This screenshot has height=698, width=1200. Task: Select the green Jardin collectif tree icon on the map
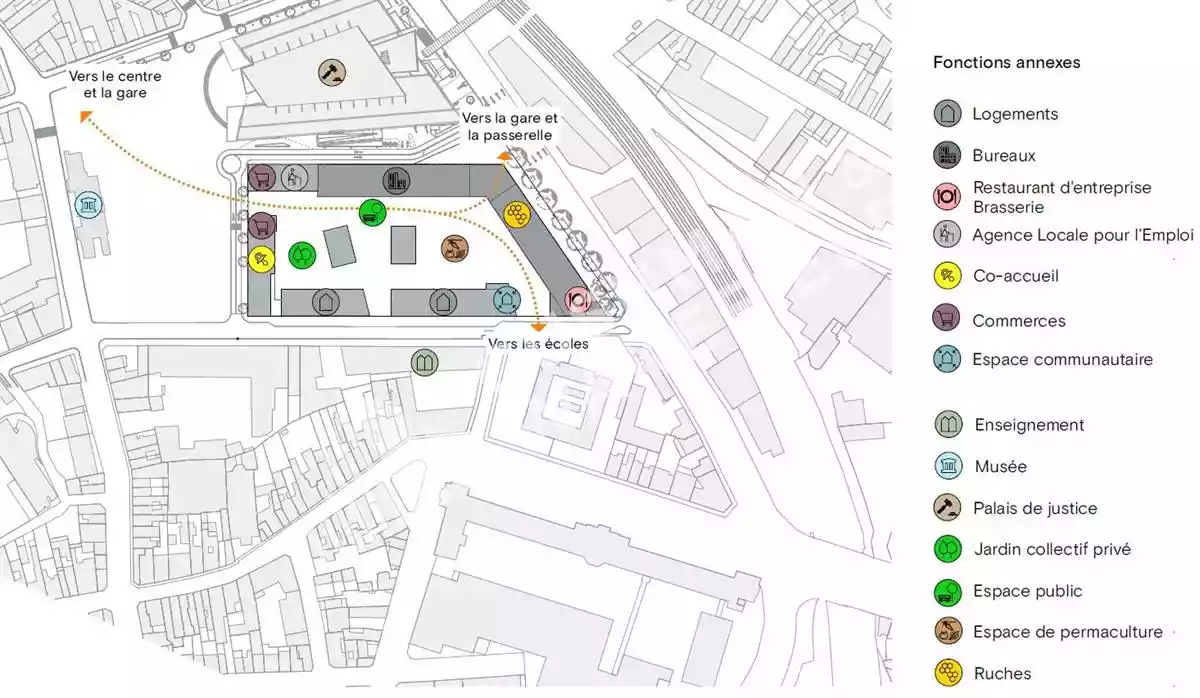point(301,255)
